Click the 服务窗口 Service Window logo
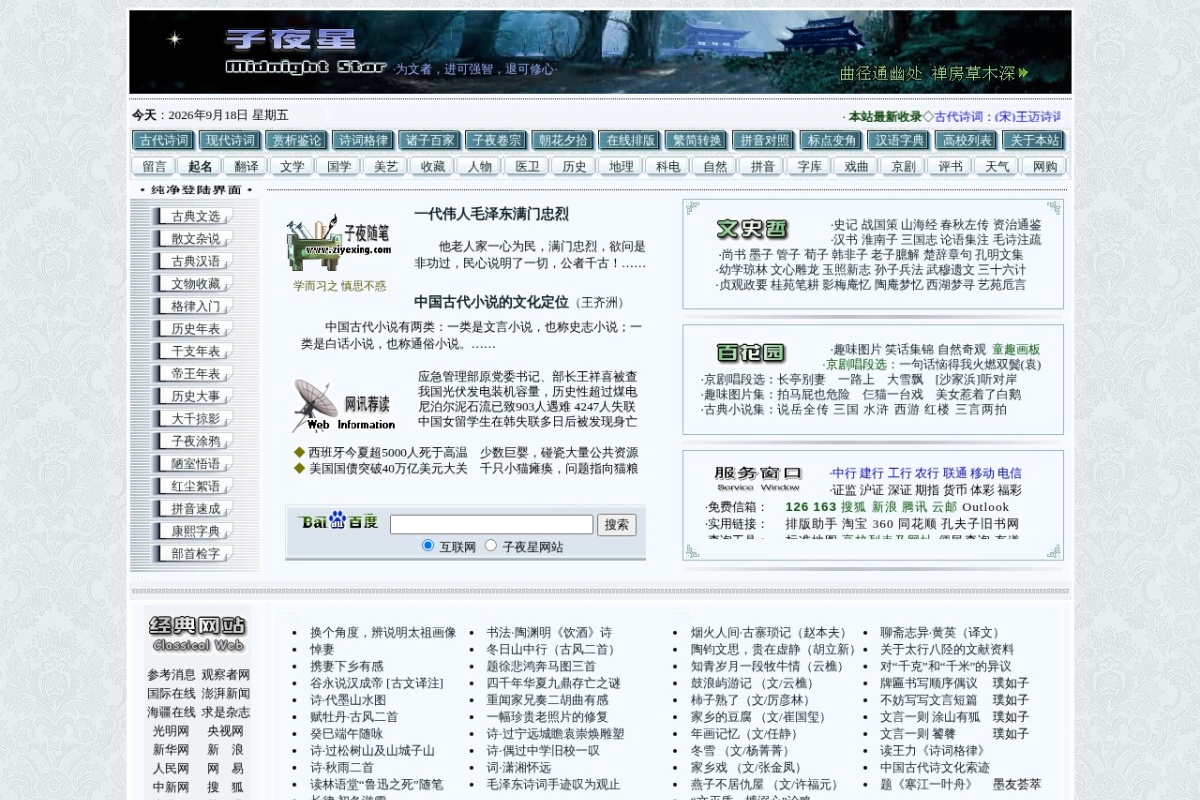 click(758, 479)
